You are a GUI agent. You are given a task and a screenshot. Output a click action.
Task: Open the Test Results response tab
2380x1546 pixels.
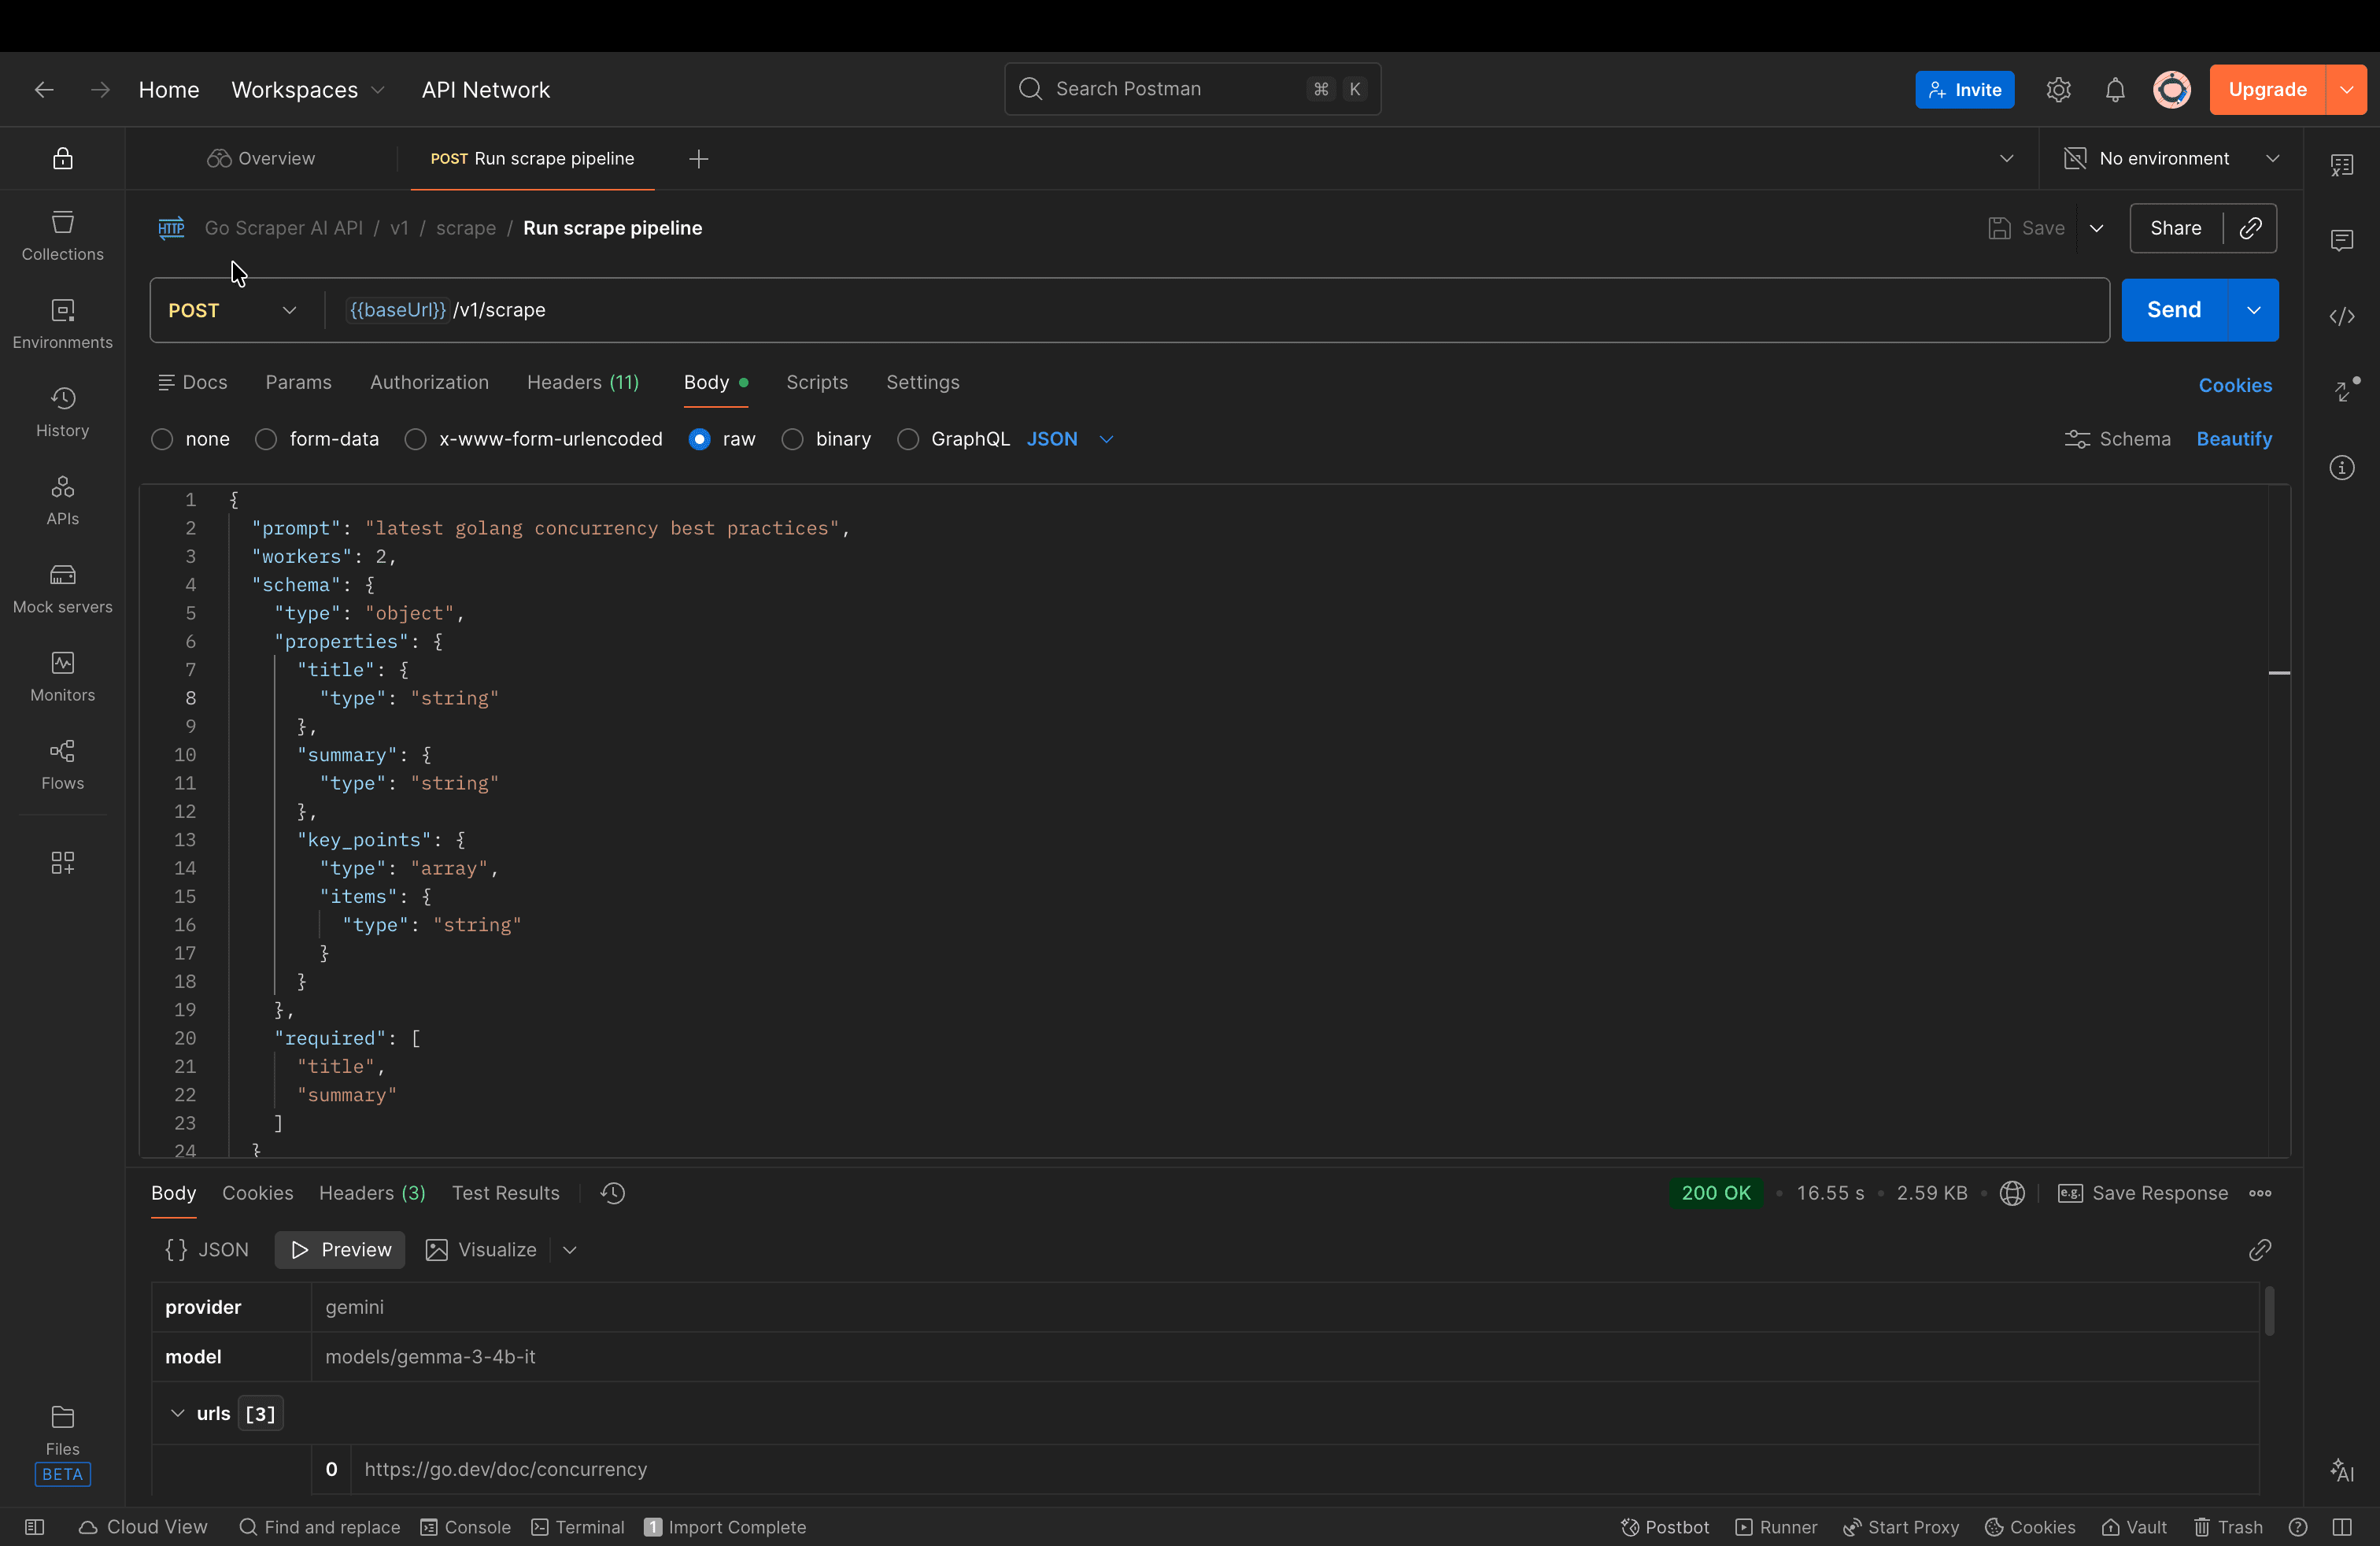tap(505, 1193)
